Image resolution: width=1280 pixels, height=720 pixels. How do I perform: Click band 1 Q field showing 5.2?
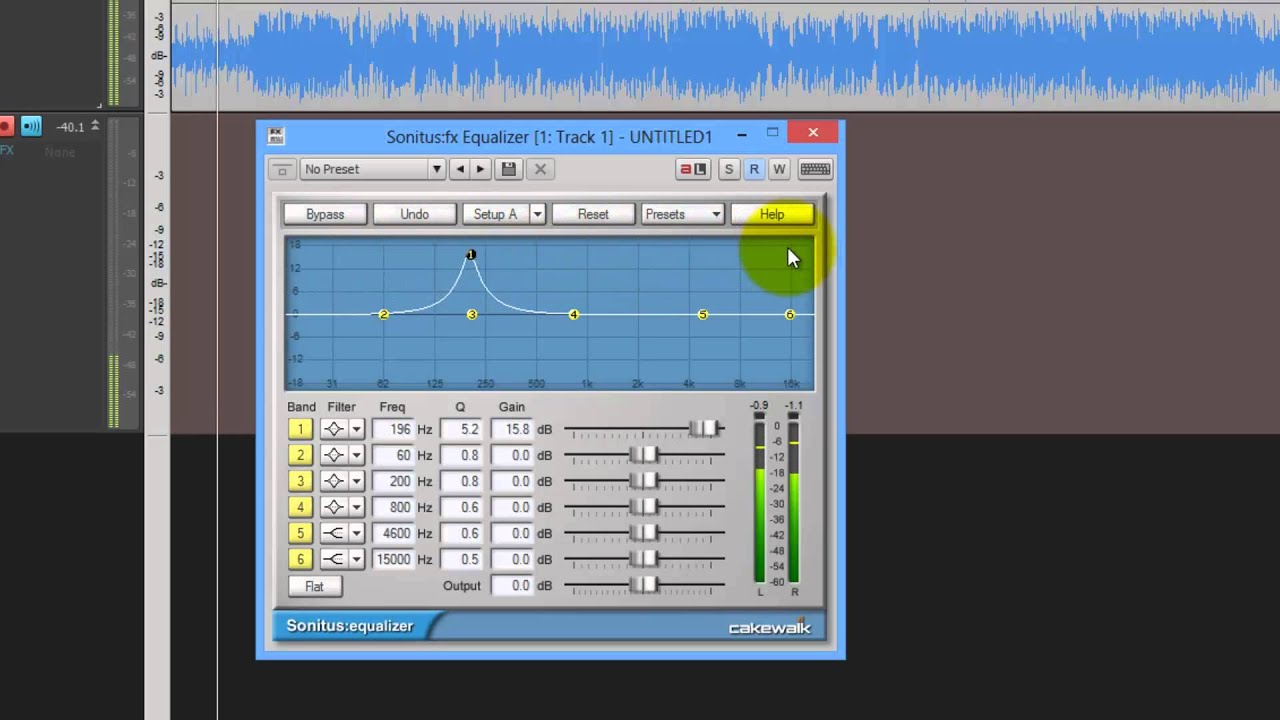coord(461,429)
